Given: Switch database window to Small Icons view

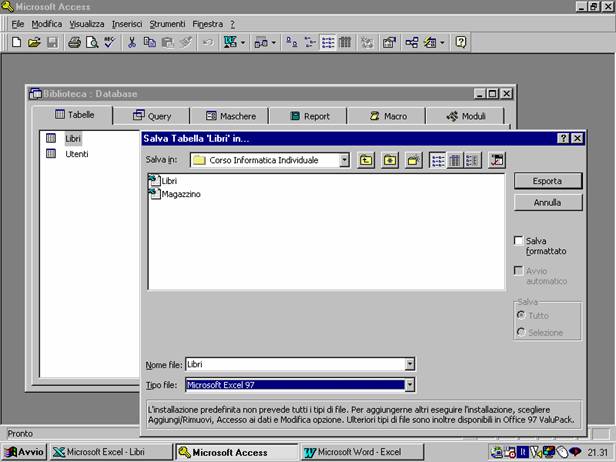Looking at the screenshot, I should 310,42.
